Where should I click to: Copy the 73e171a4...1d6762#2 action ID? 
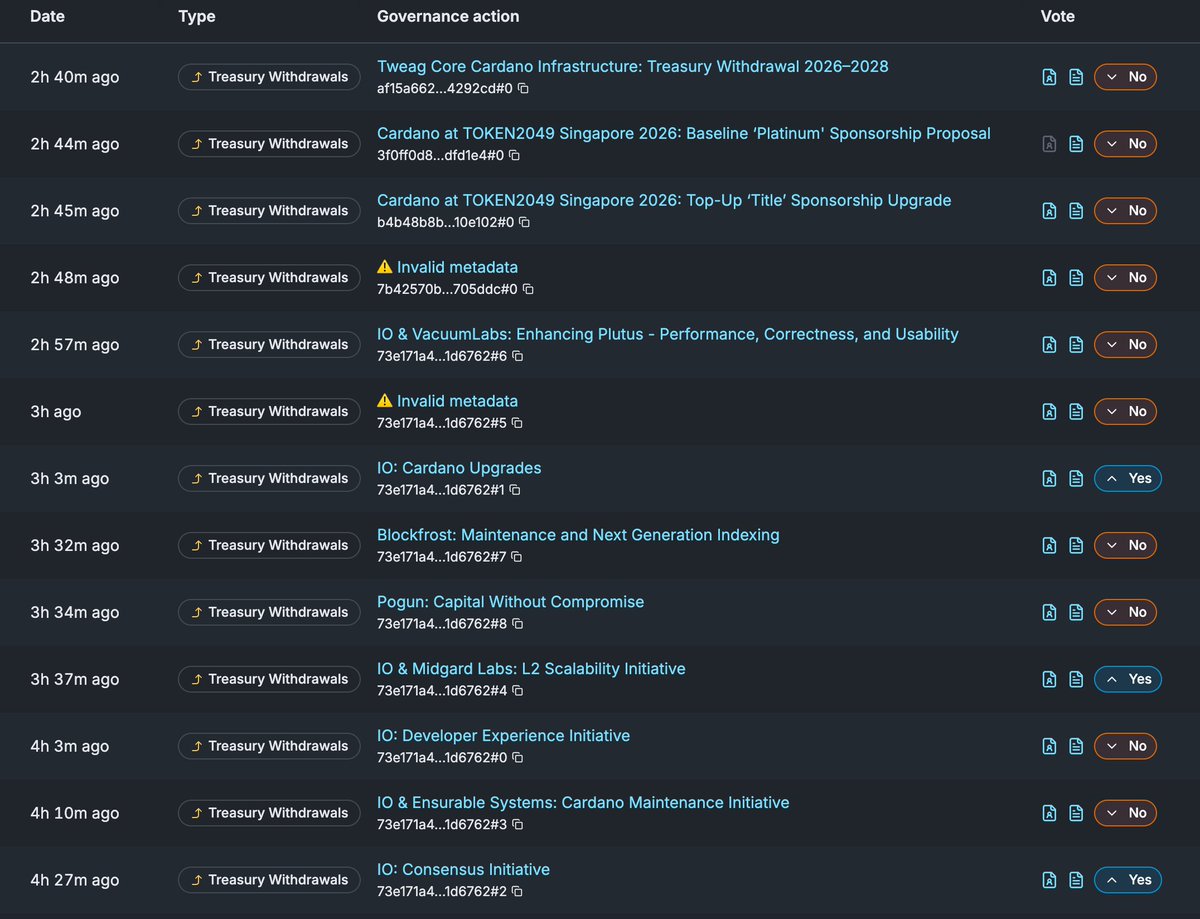(517, 893)
